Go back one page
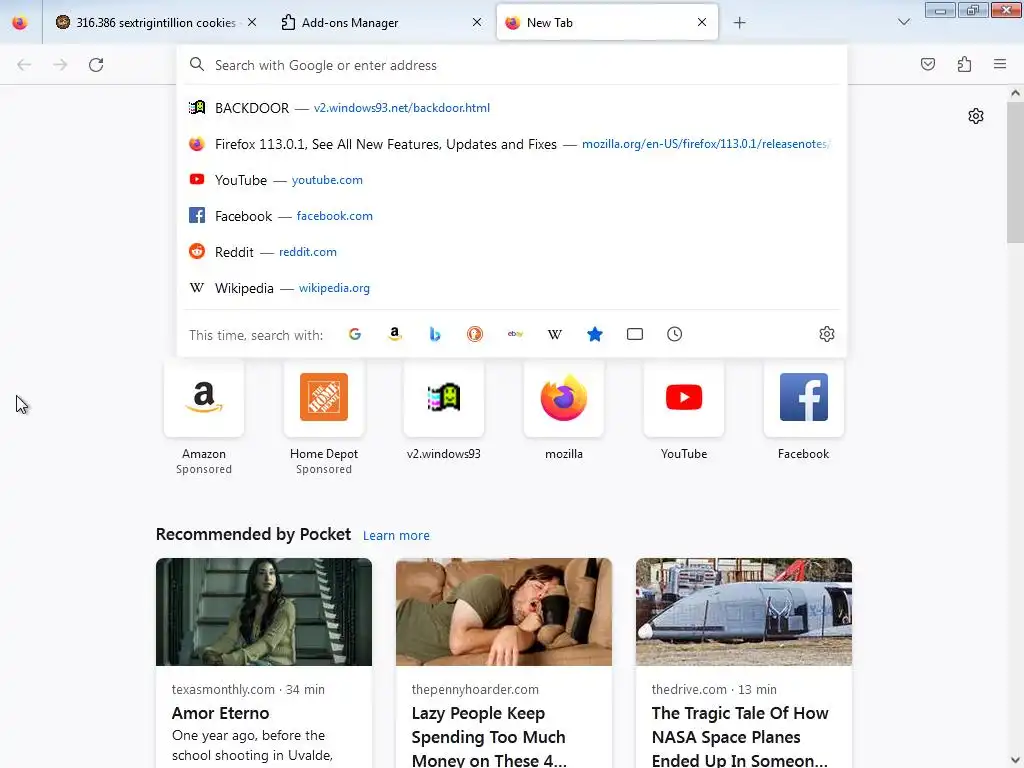The image size is (1024, 768). 24,65
